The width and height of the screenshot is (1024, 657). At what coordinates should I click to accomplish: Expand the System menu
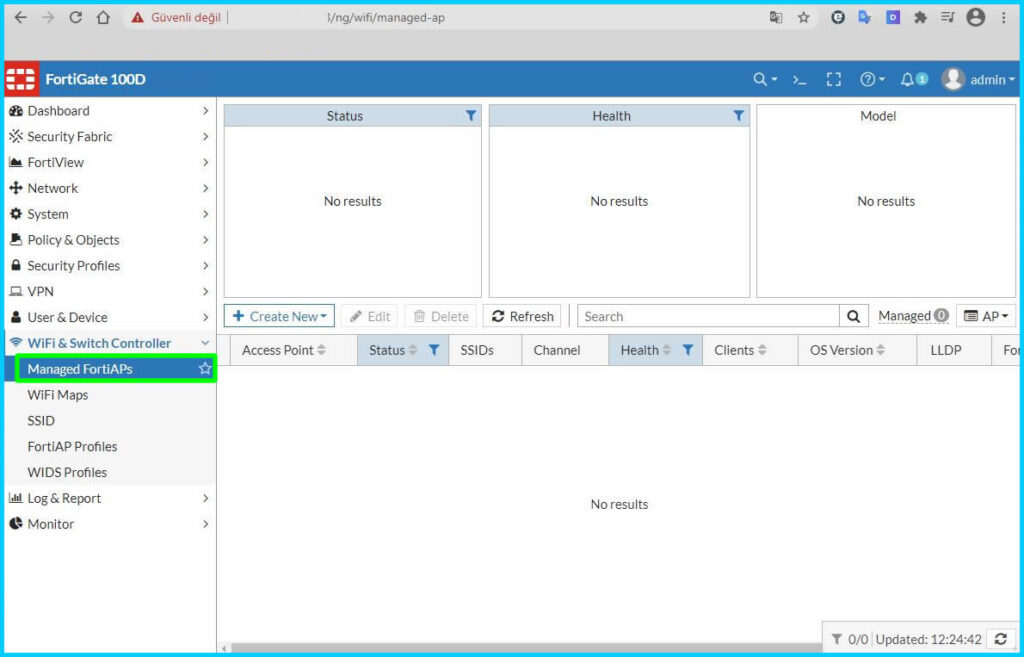[x=109, y=214]
